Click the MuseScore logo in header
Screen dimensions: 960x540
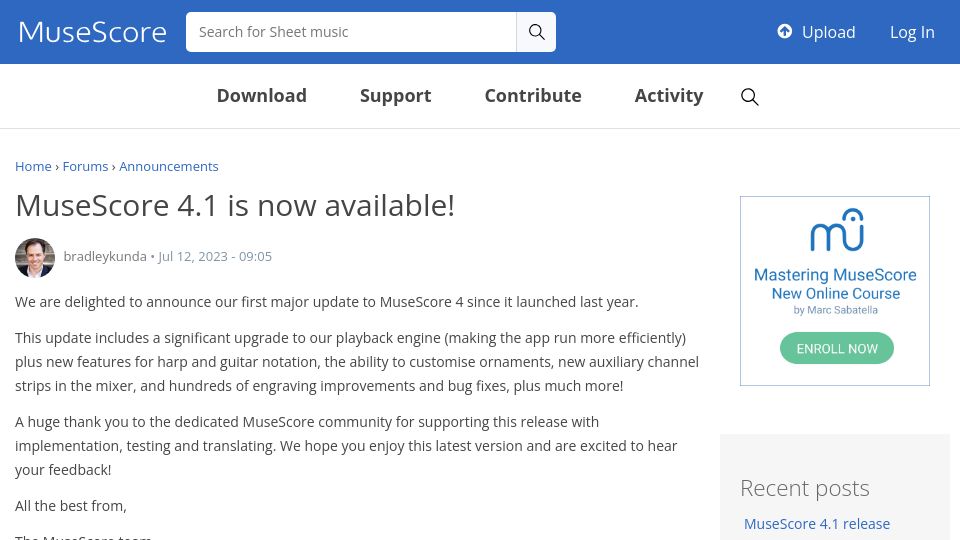click(92, 32)
